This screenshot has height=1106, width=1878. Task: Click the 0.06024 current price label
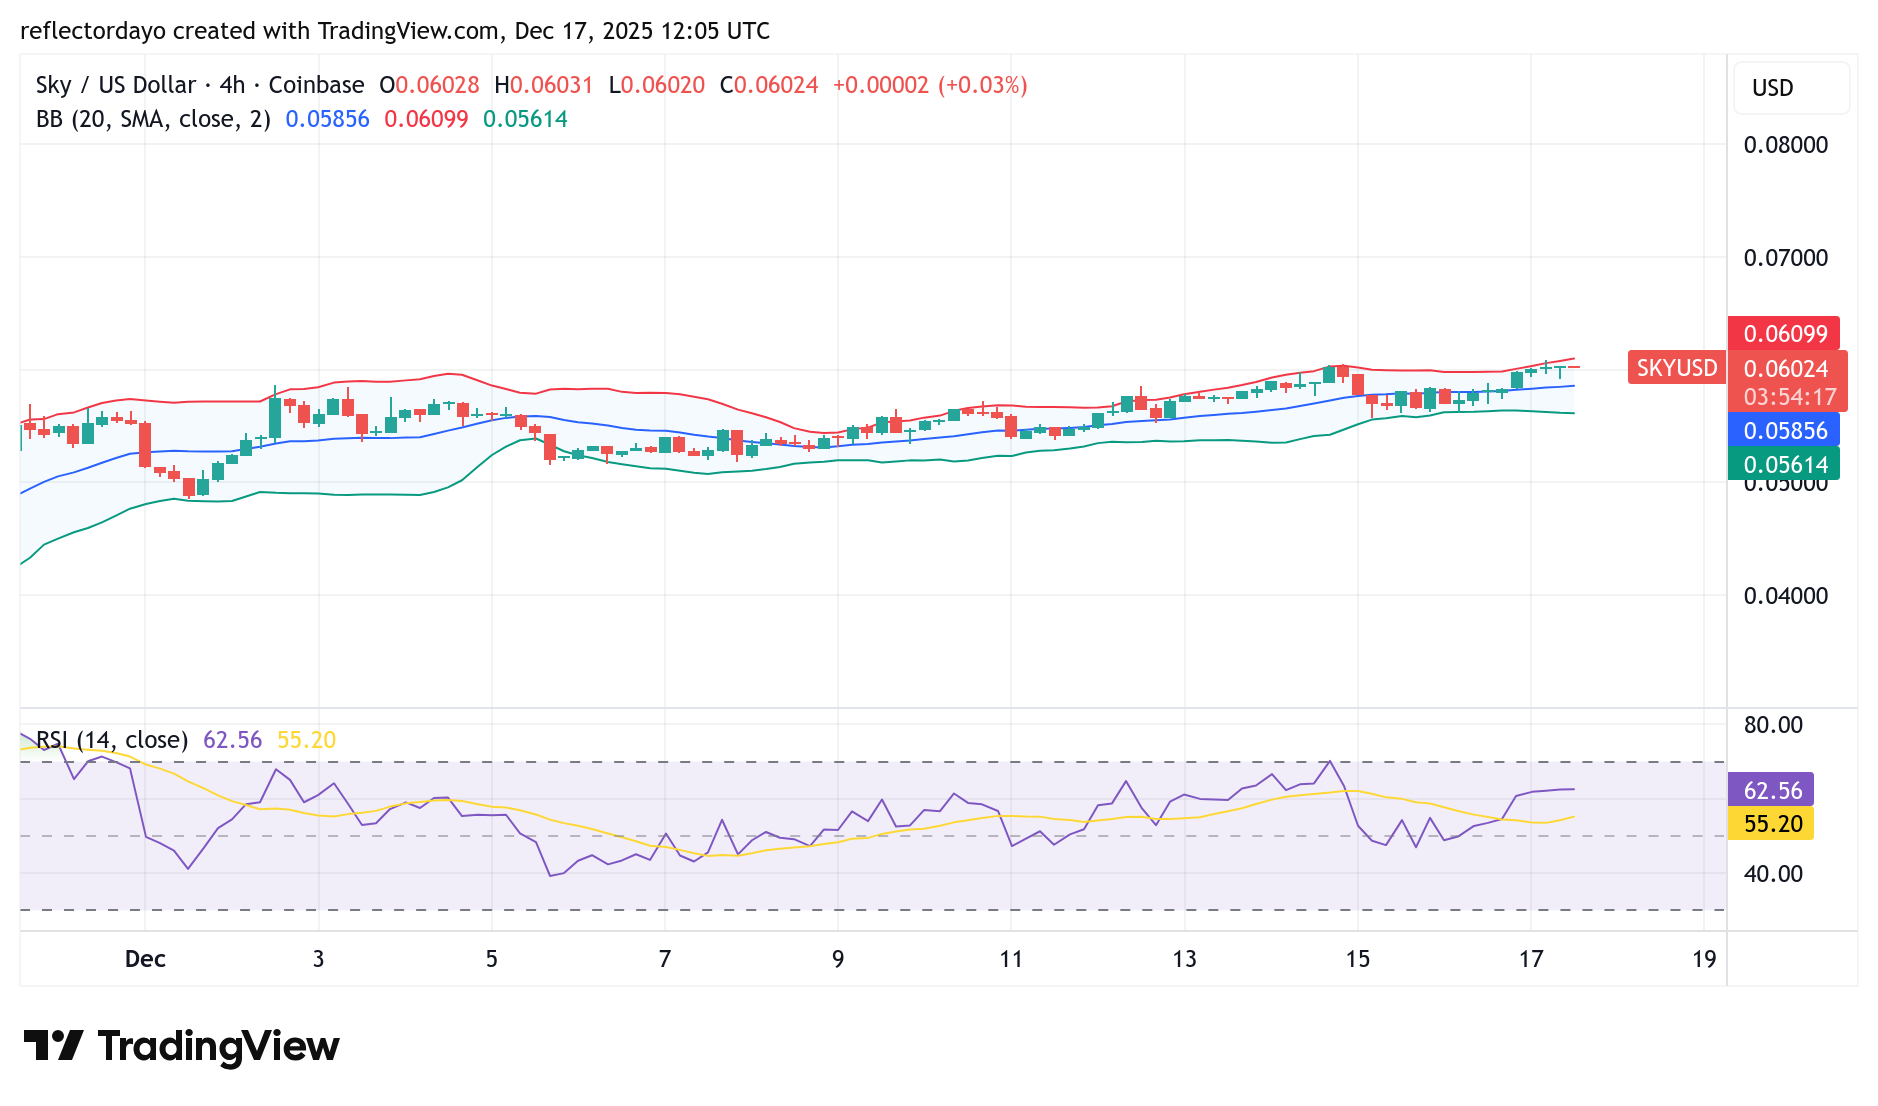tap(1786, 368)
